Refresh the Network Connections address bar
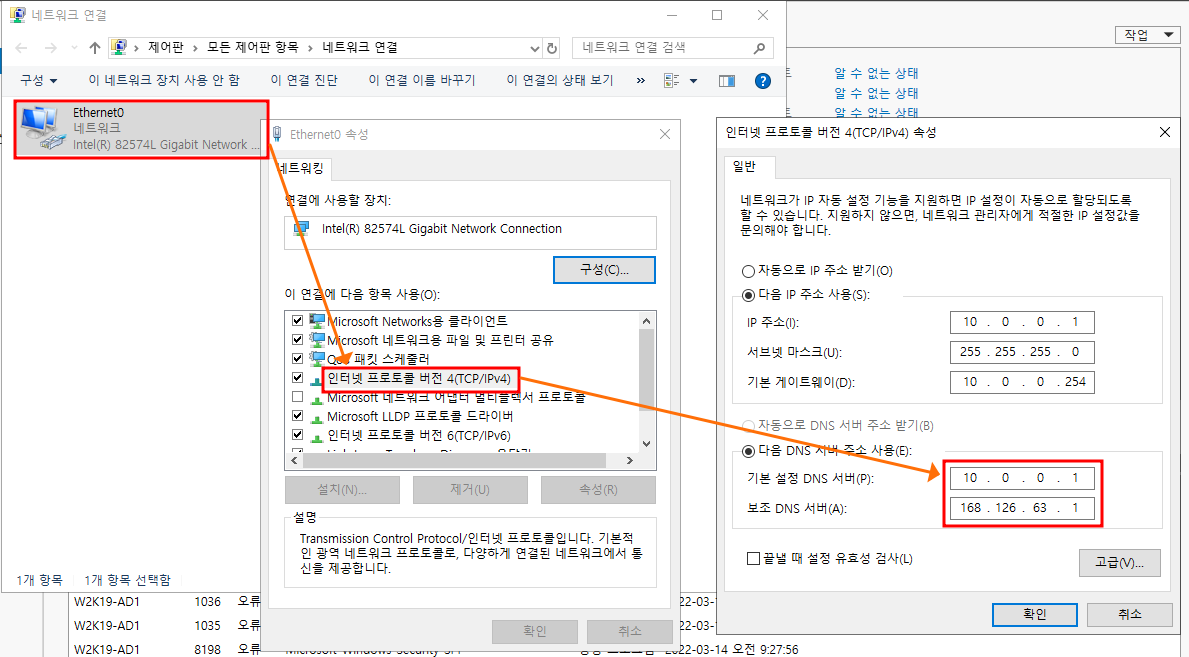Image resolution: width=1189 pixels, height=657 pixels. [x=552, y=48]
